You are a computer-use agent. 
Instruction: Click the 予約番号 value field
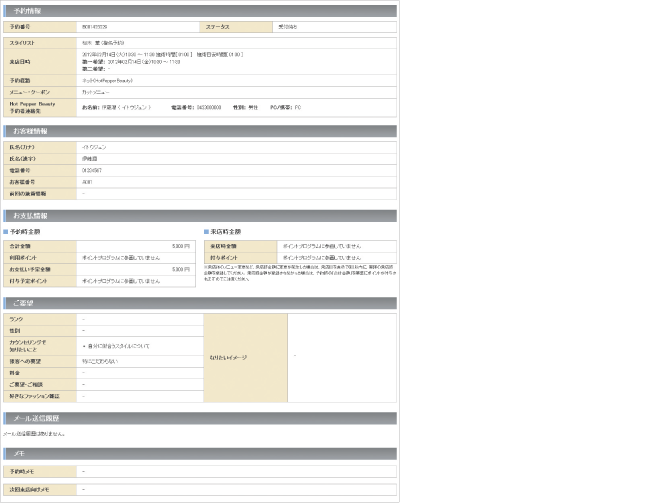tap(95, 26)
